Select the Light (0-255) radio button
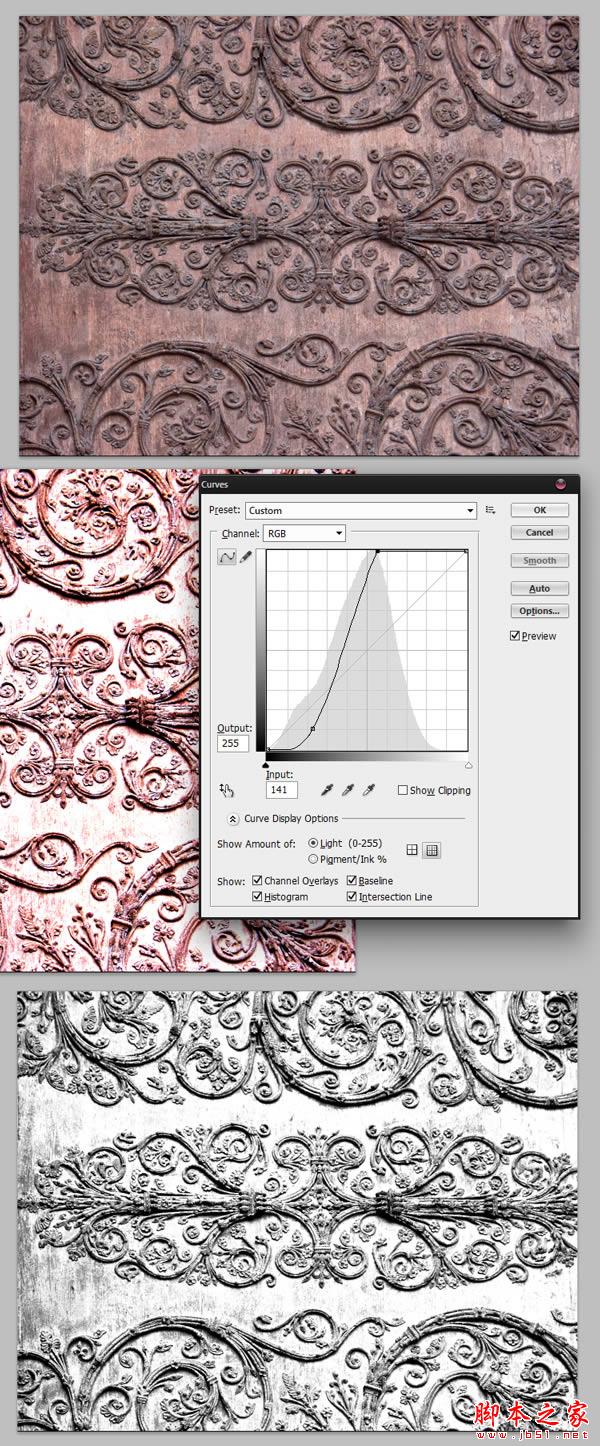 pos(313,843)
